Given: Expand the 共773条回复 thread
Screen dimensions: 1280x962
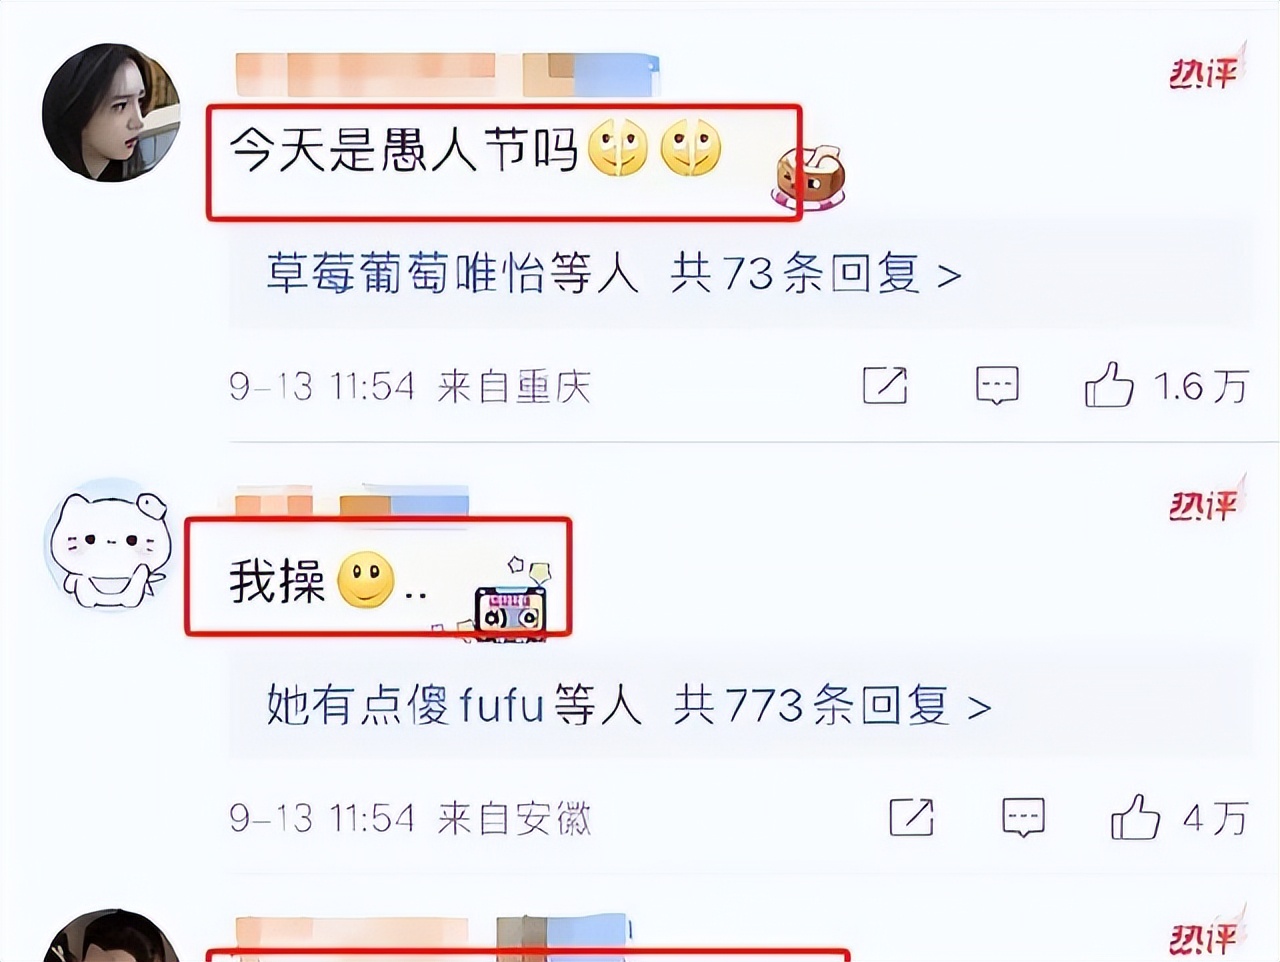Looking at the screenshot, I should [832, 705].
